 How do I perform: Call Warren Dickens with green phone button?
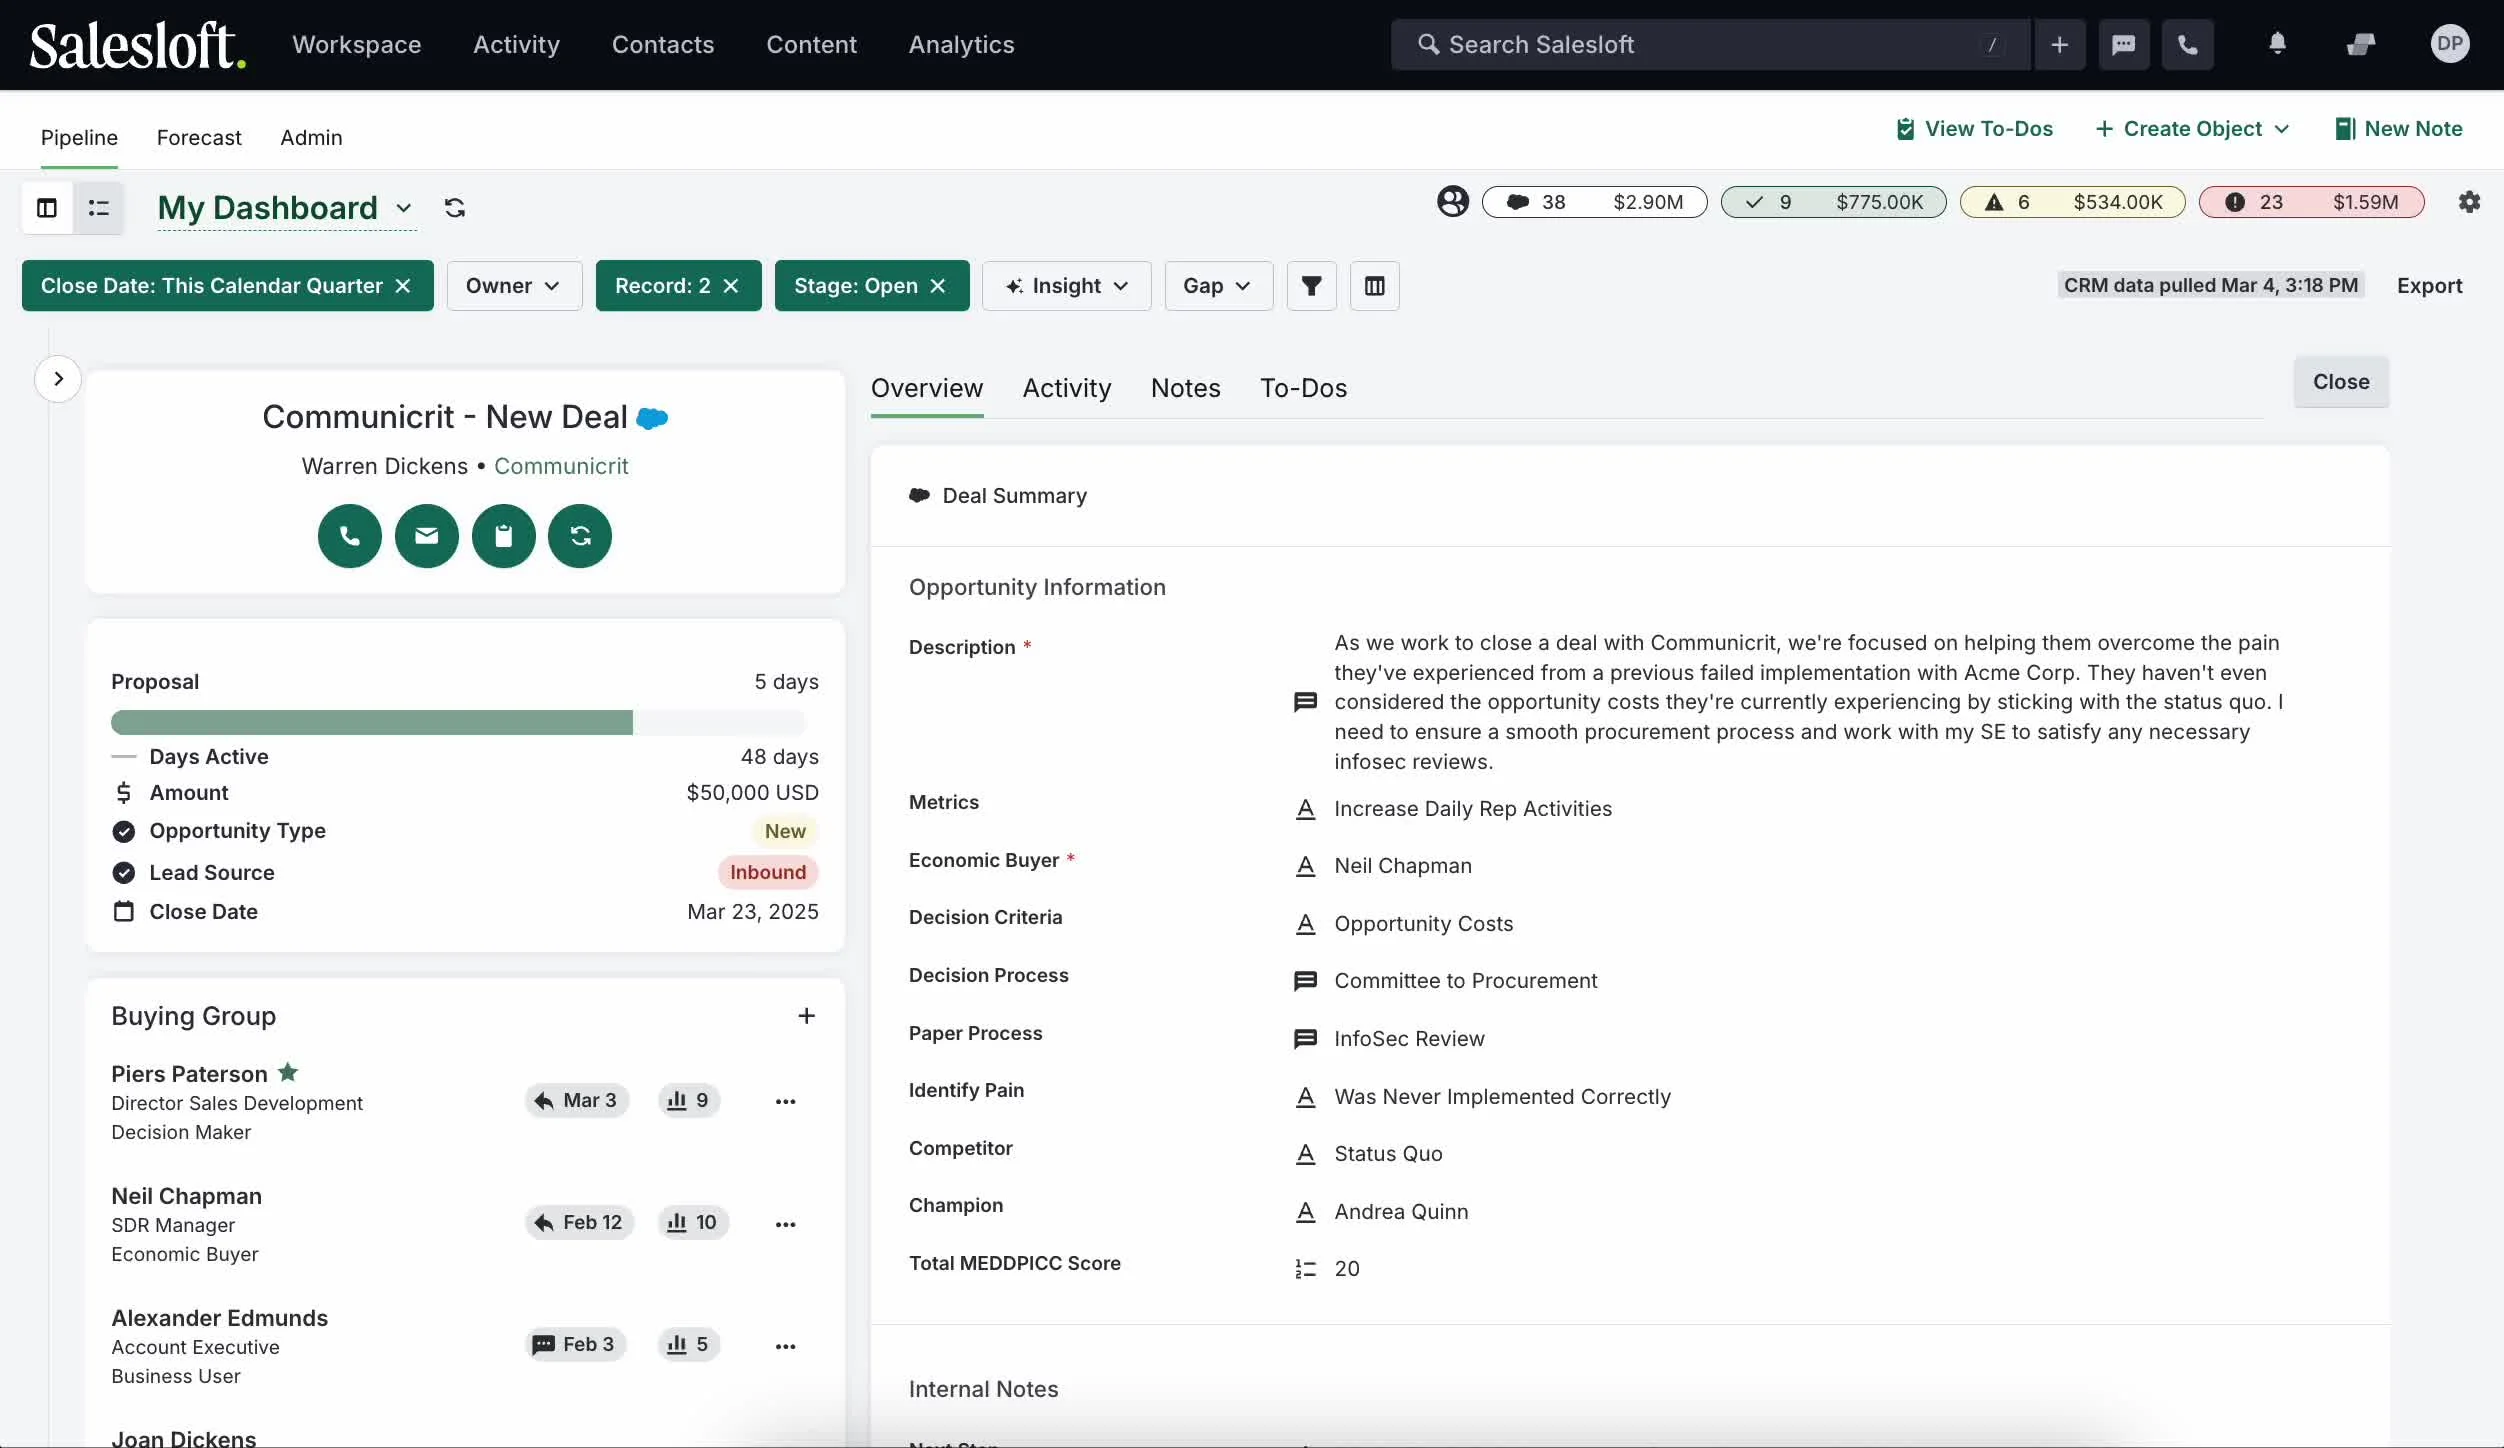point(350,536)
